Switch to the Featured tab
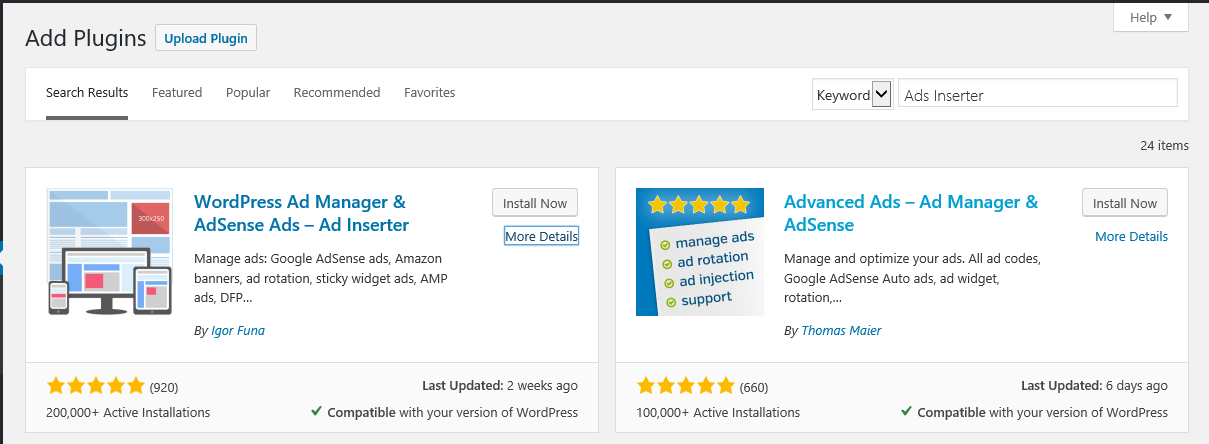 (177, 93)
